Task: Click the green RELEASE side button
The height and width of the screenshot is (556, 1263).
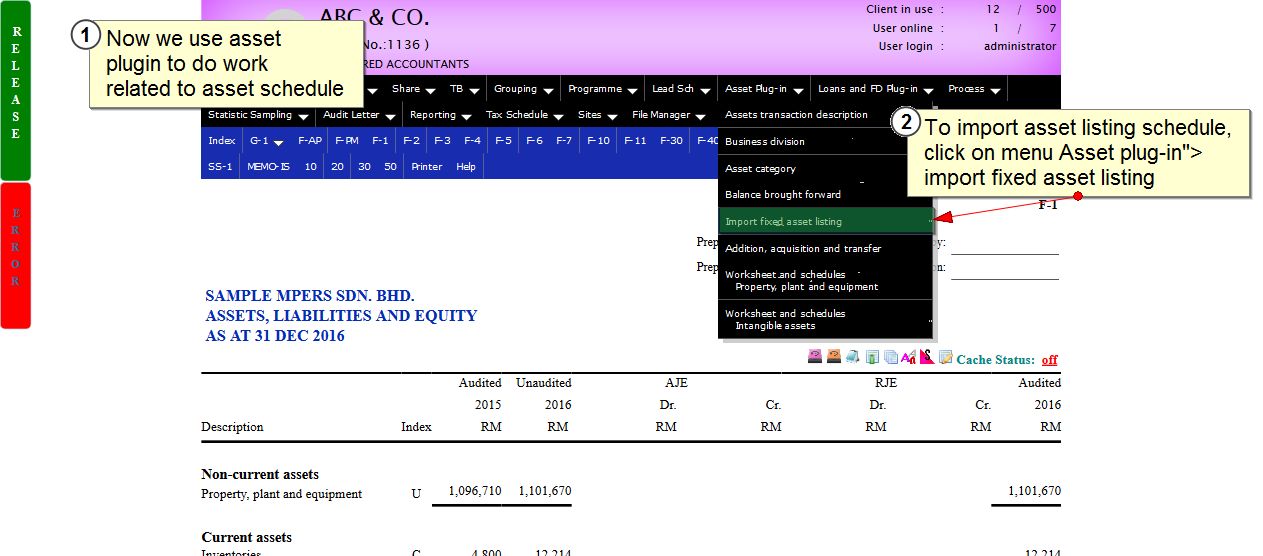Action: 16,90
